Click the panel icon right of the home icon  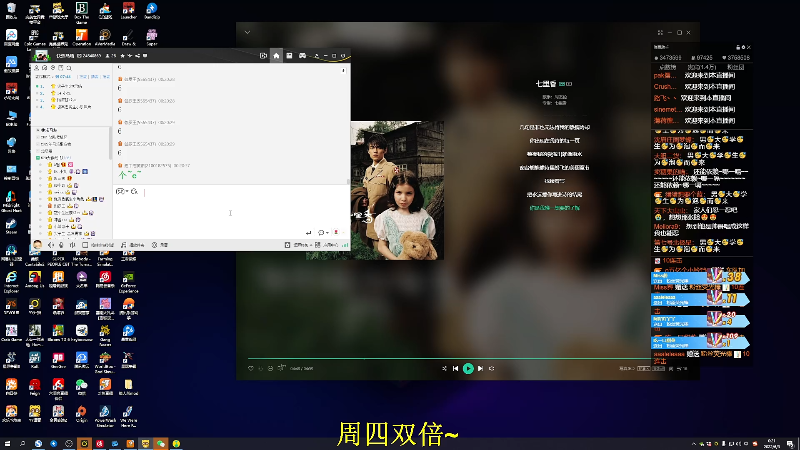tap(289, 56)
